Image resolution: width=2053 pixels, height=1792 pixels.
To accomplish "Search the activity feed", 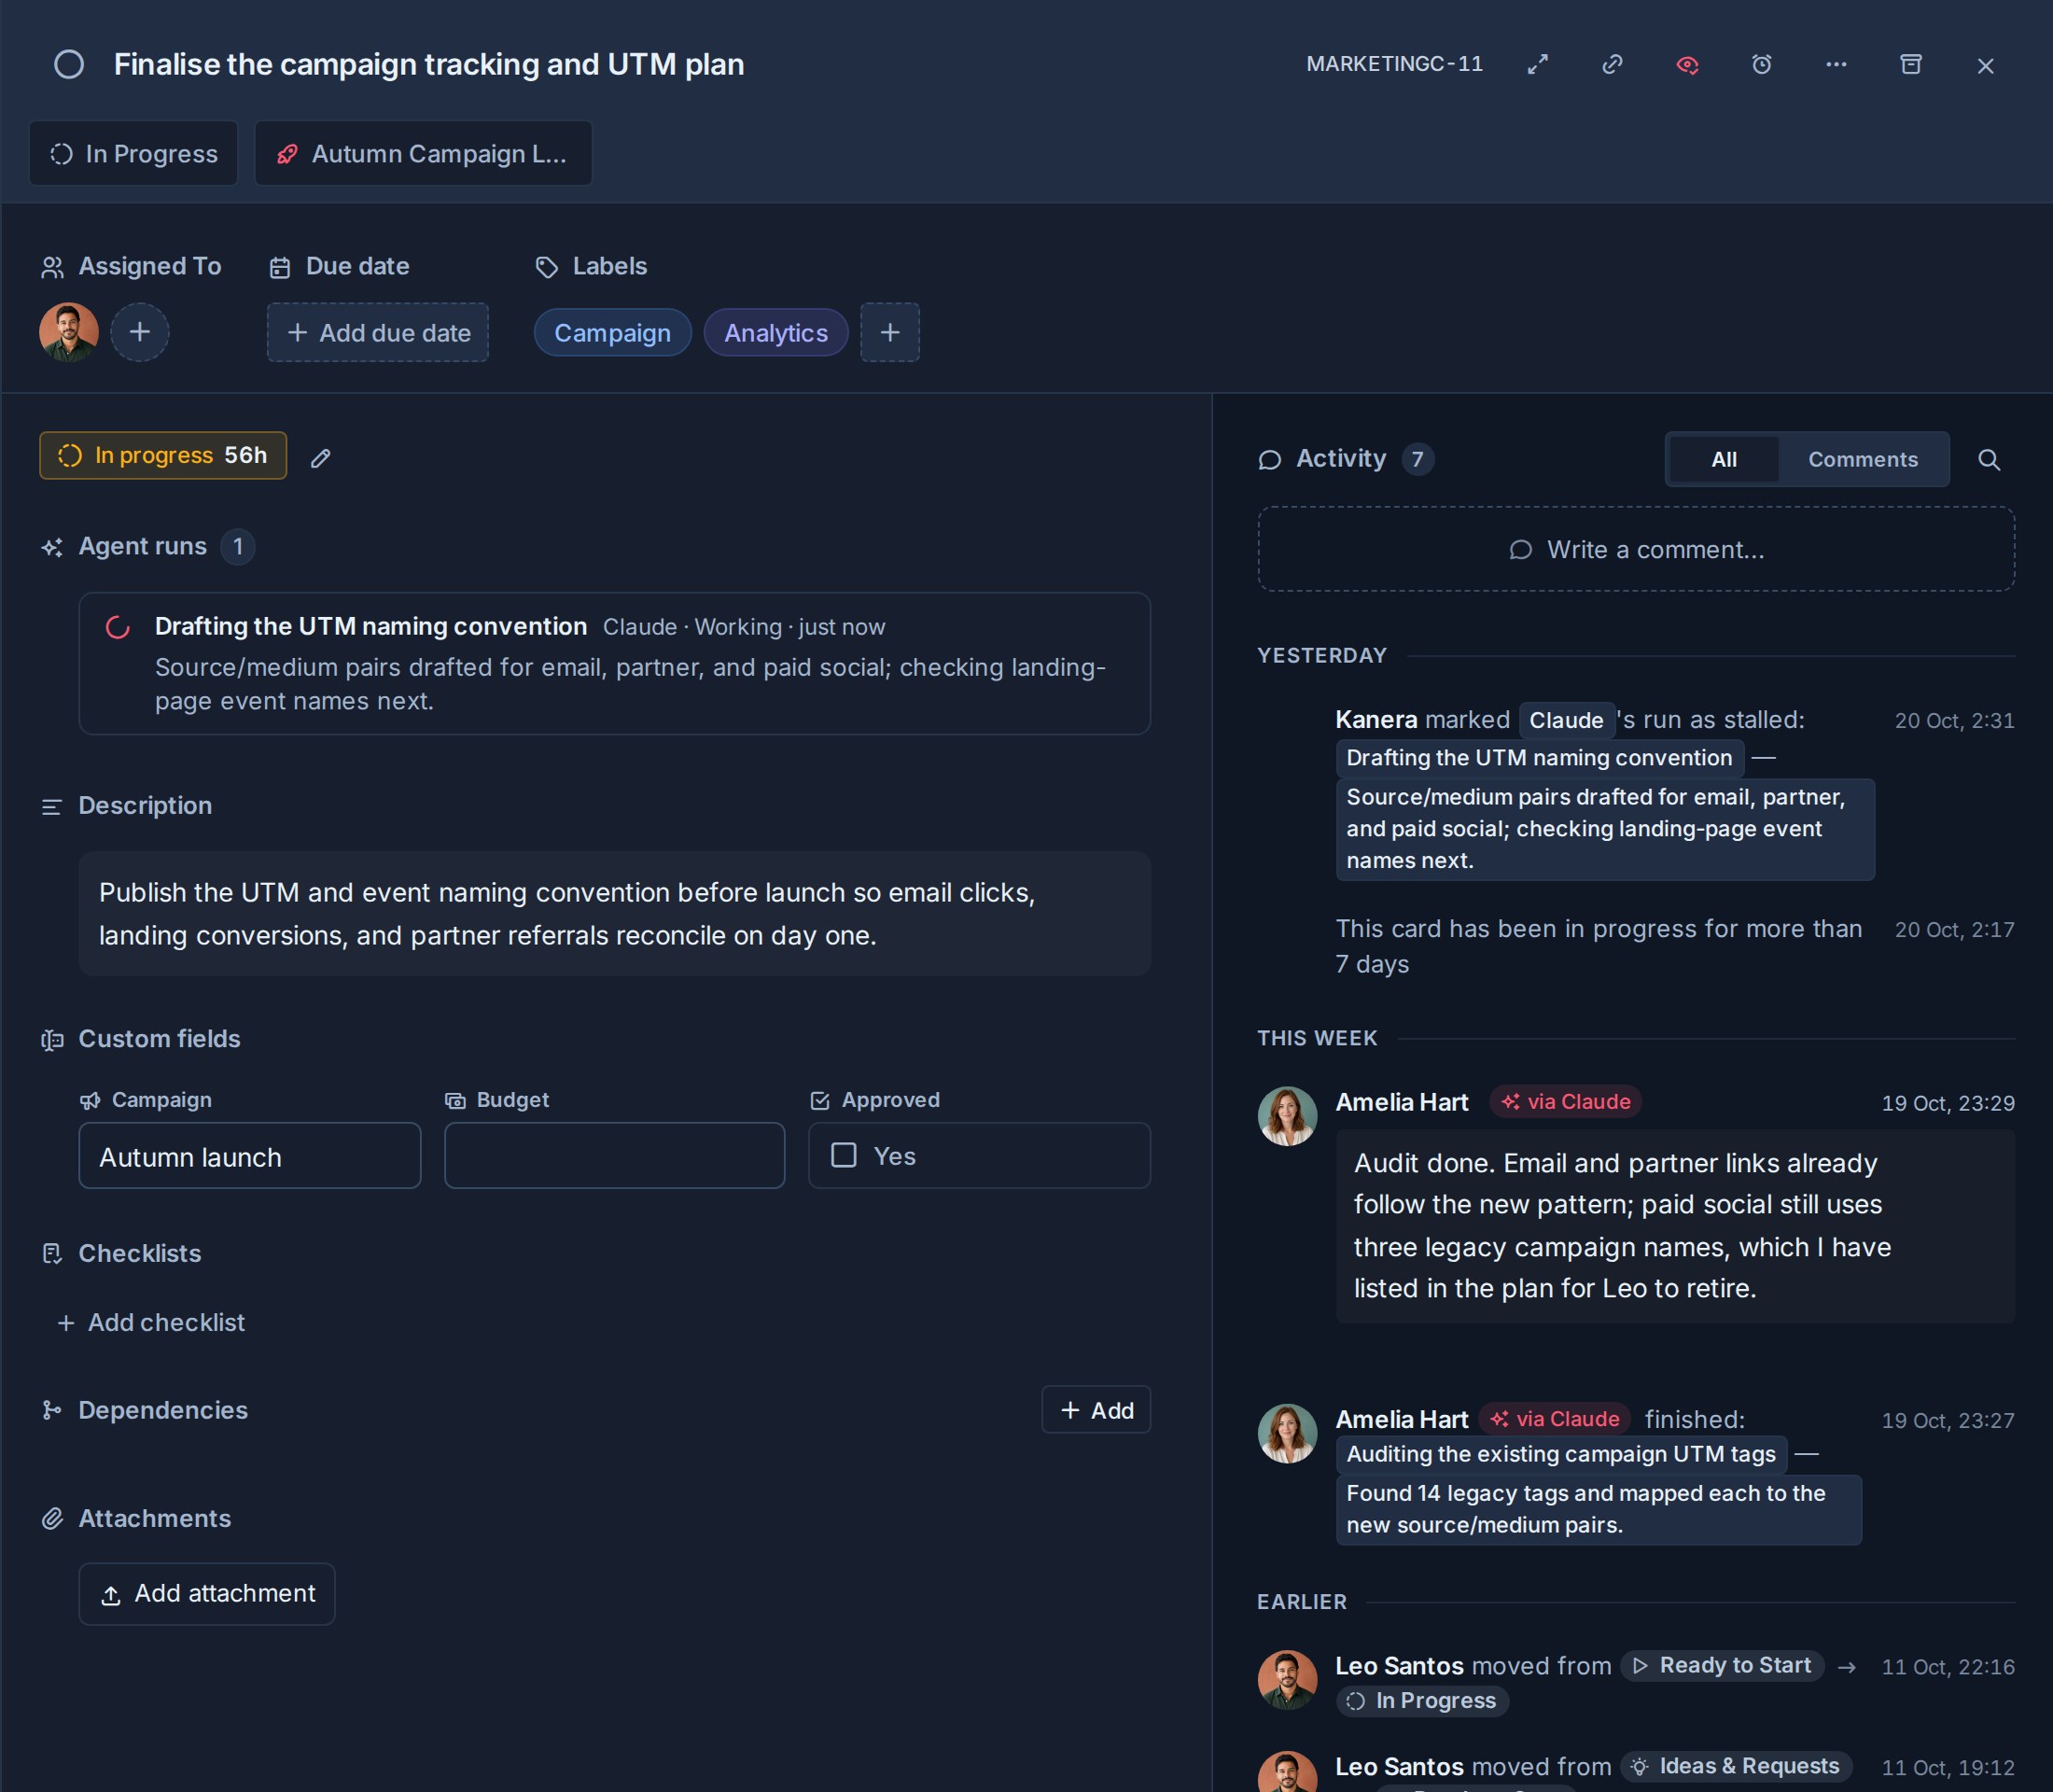I will click(x=1989, y=460).
